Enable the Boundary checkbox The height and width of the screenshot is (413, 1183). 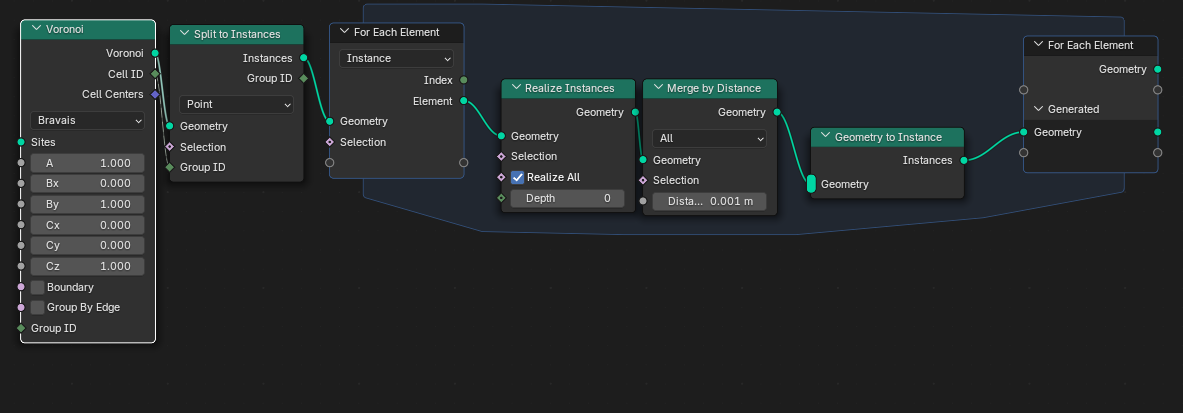pyautogui.click(x=38, y=288)
